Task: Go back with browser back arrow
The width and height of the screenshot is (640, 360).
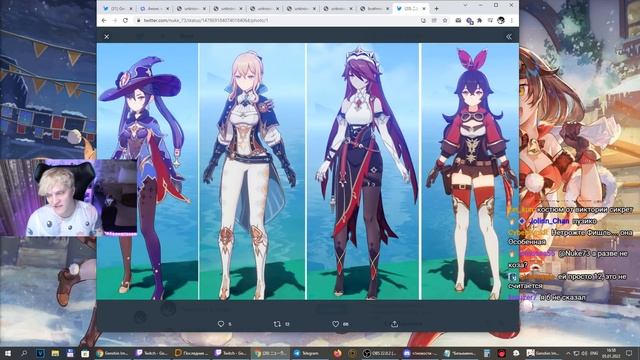Action: [x=104, y=20]
